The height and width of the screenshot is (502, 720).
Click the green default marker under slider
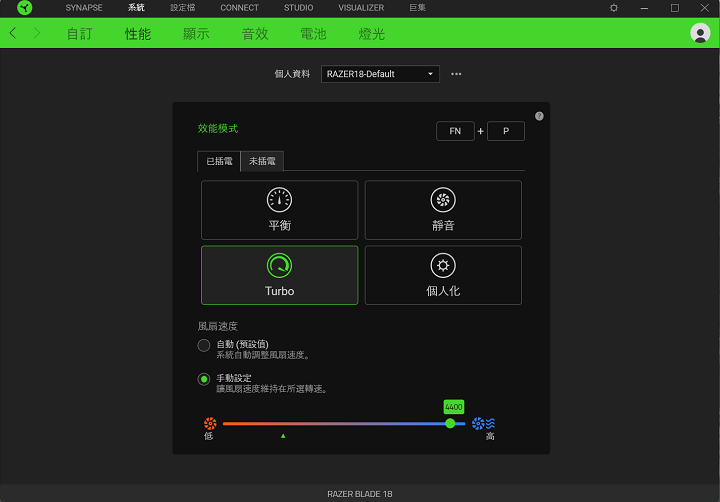[x=283, y=436]
